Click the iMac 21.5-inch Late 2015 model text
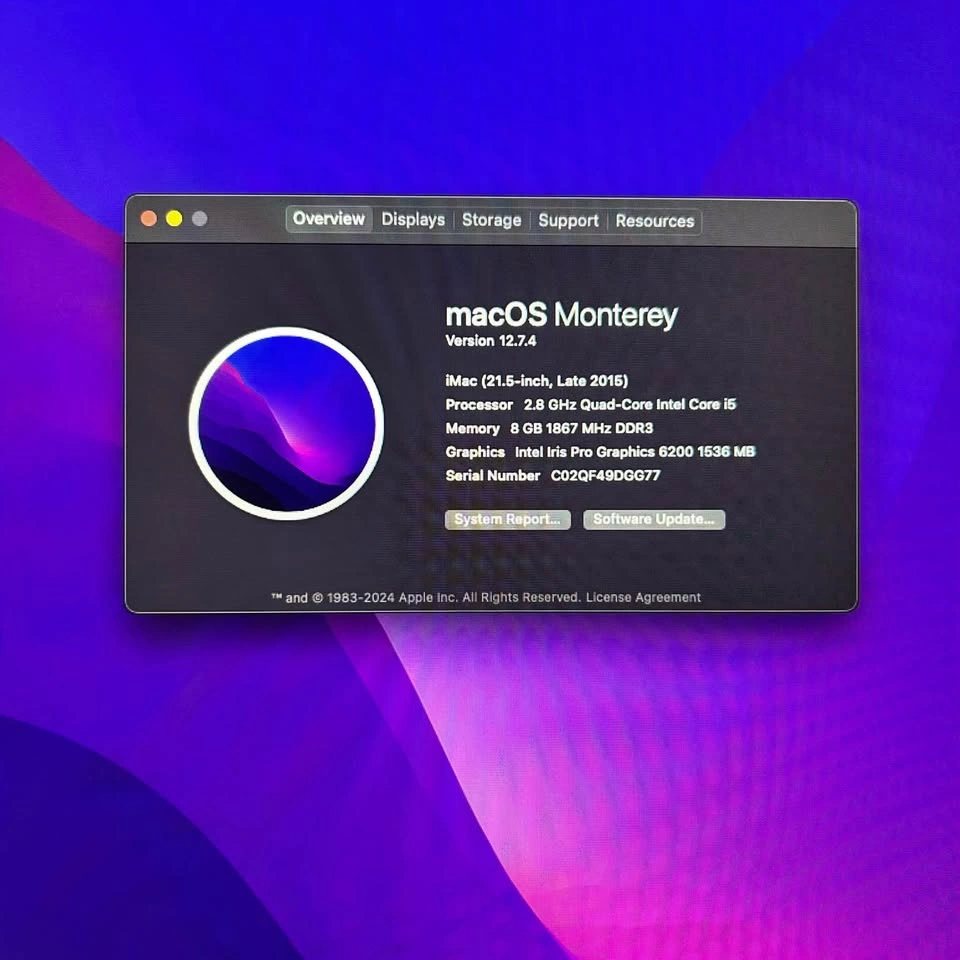 (x=537, y=381)
